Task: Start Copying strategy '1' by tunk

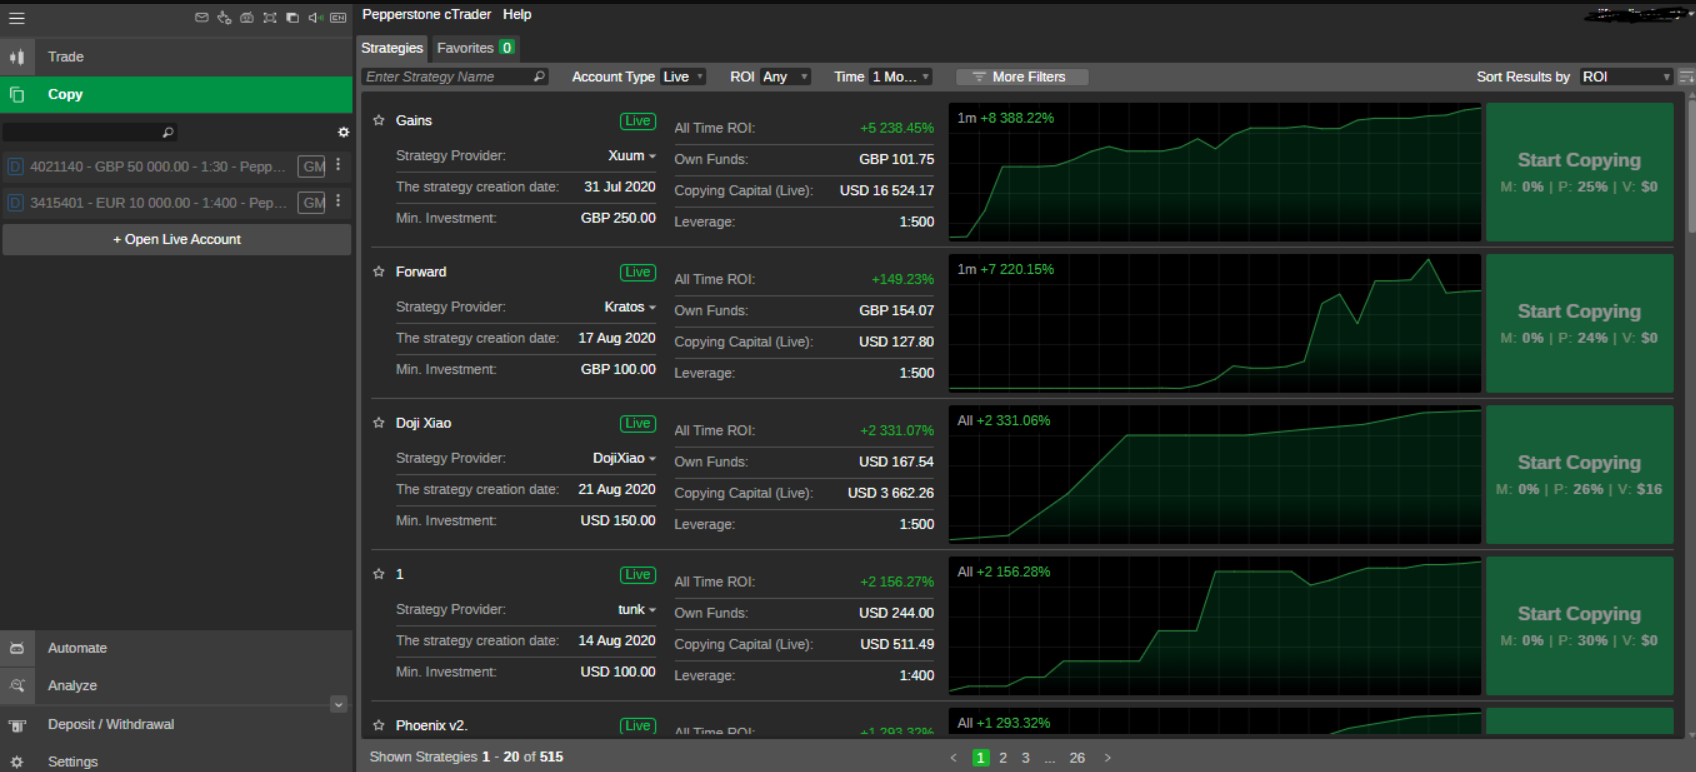Action: pos(1579,625)
